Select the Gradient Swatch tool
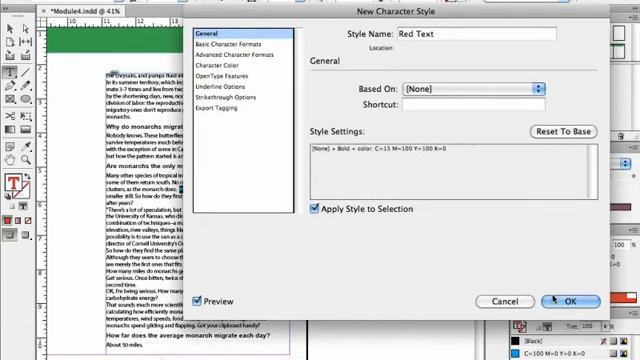Image resolution: width=640 pixels, height=360 pixels. tap(10, 130)
